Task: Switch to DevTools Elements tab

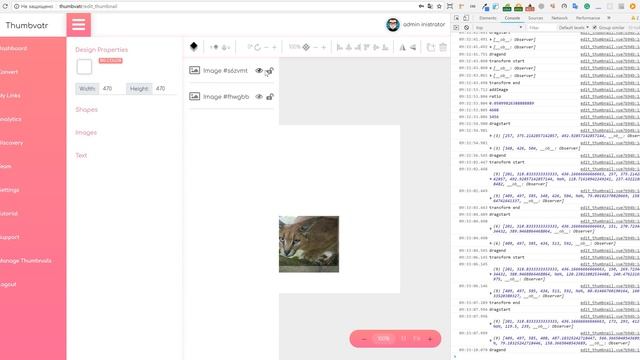Action: [x=487, y=18]
